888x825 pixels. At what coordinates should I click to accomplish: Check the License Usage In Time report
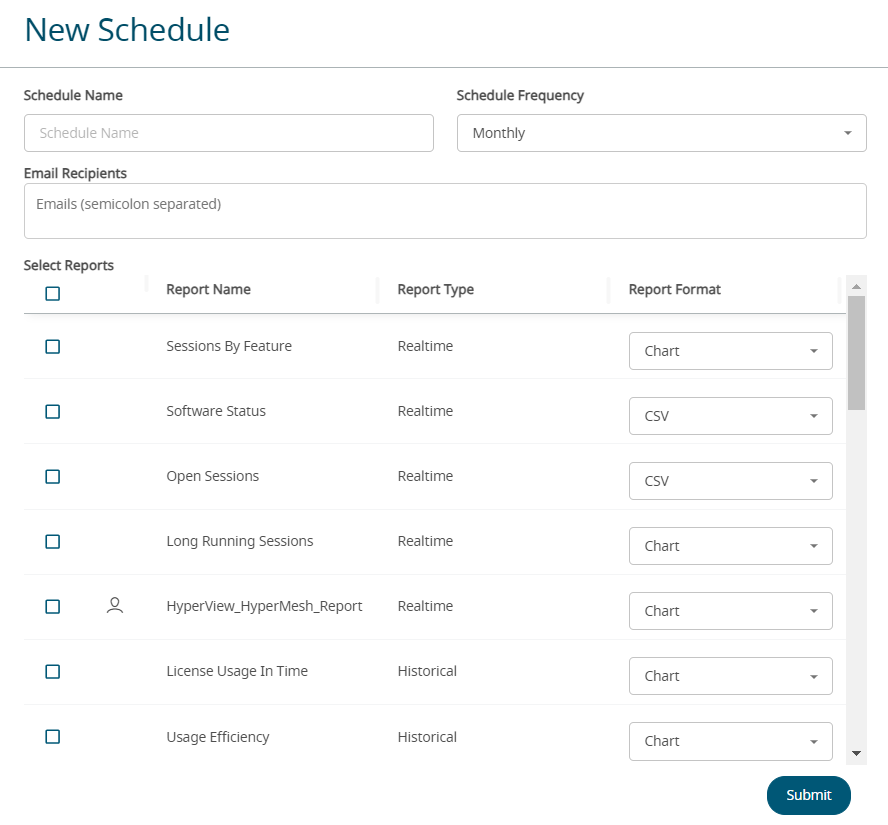click(x=53, y=672)
